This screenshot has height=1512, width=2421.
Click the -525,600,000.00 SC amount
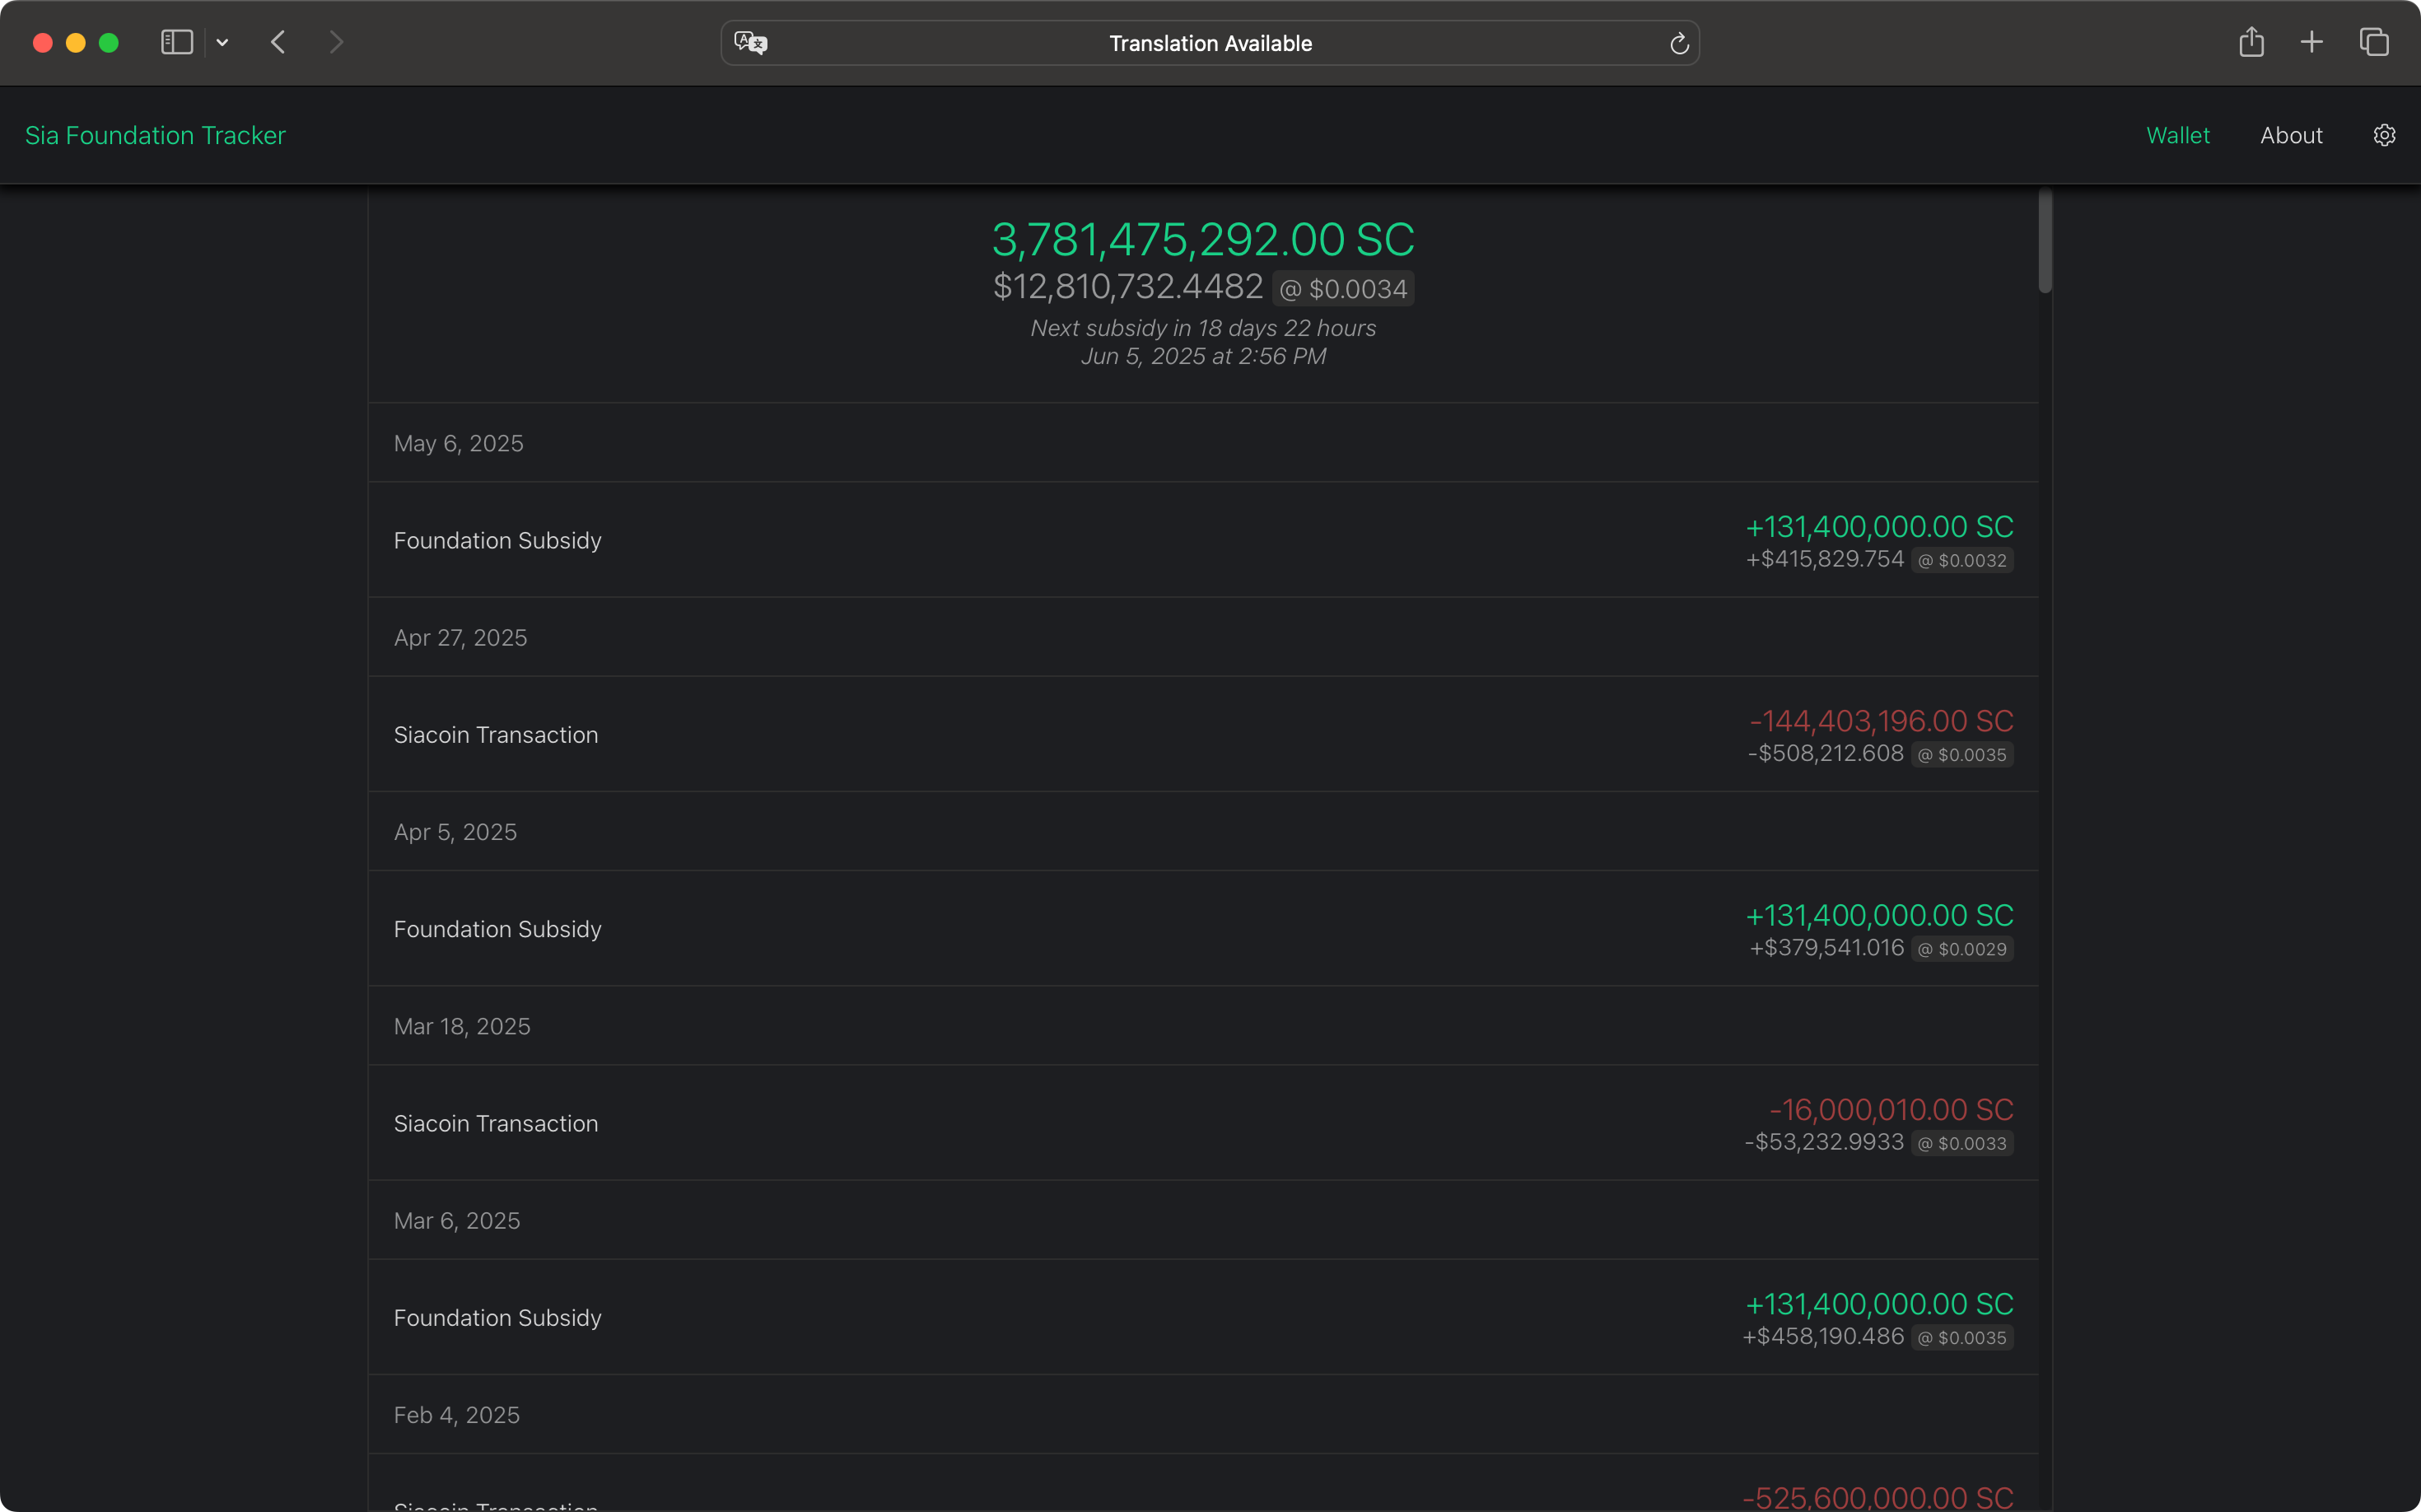1878,1497
